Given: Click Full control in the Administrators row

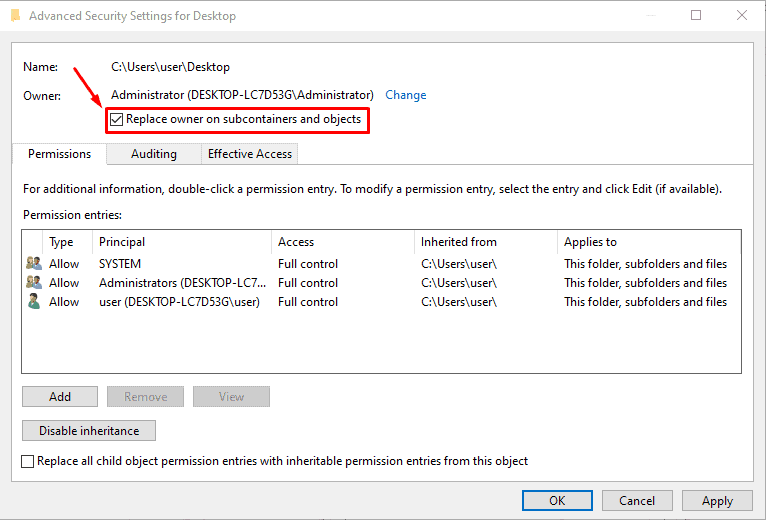Looking at the screenshot, I should 308,283.
